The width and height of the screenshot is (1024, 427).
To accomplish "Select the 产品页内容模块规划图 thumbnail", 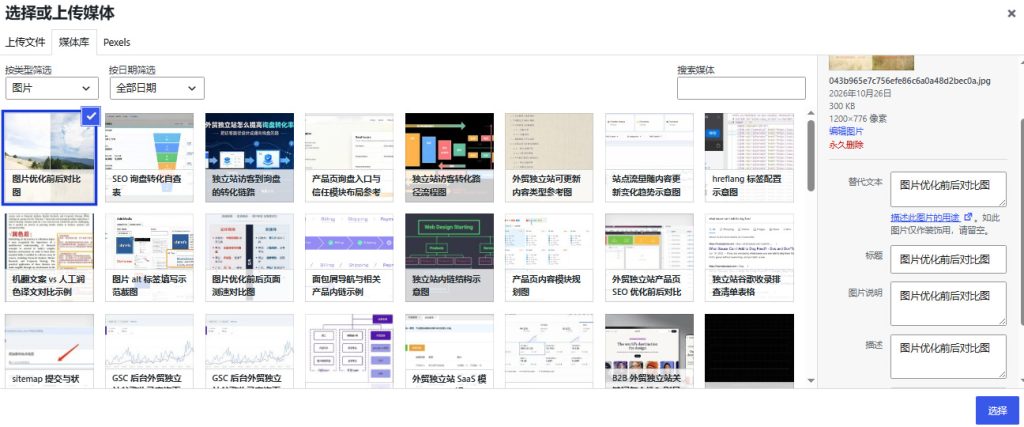I will (x=549, y=258).
